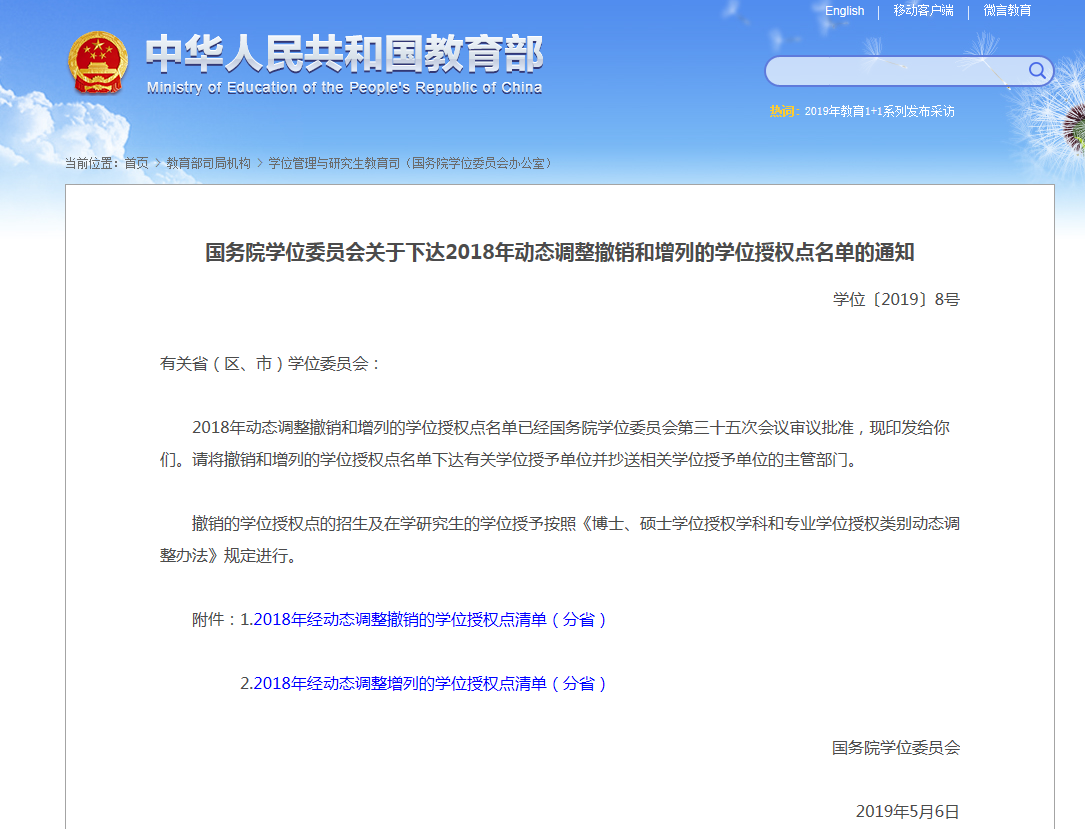Focus the search input box
The width and height of the screenshot is (1085, 829).
click(896, 71)
